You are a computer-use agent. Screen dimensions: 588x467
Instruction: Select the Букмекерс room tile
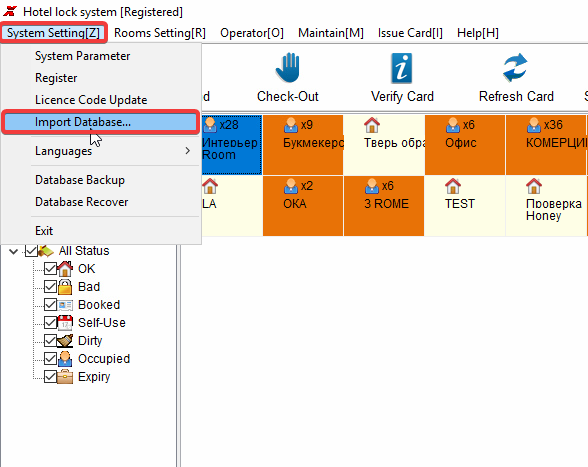point(303,145)
